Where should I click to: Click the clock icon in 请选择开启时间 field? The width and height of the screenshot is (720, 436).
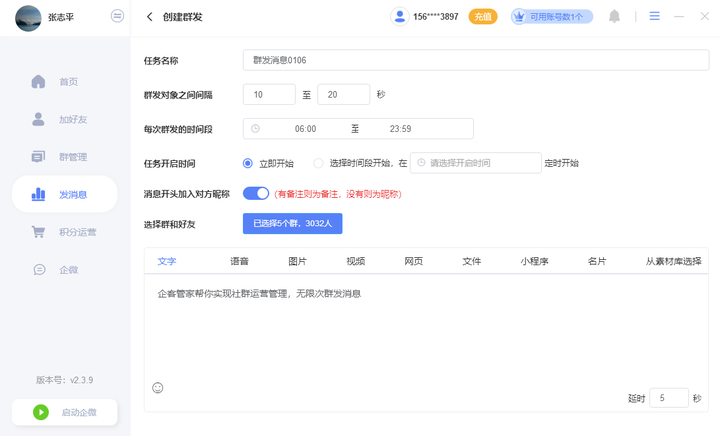click(x=421, y=162)
